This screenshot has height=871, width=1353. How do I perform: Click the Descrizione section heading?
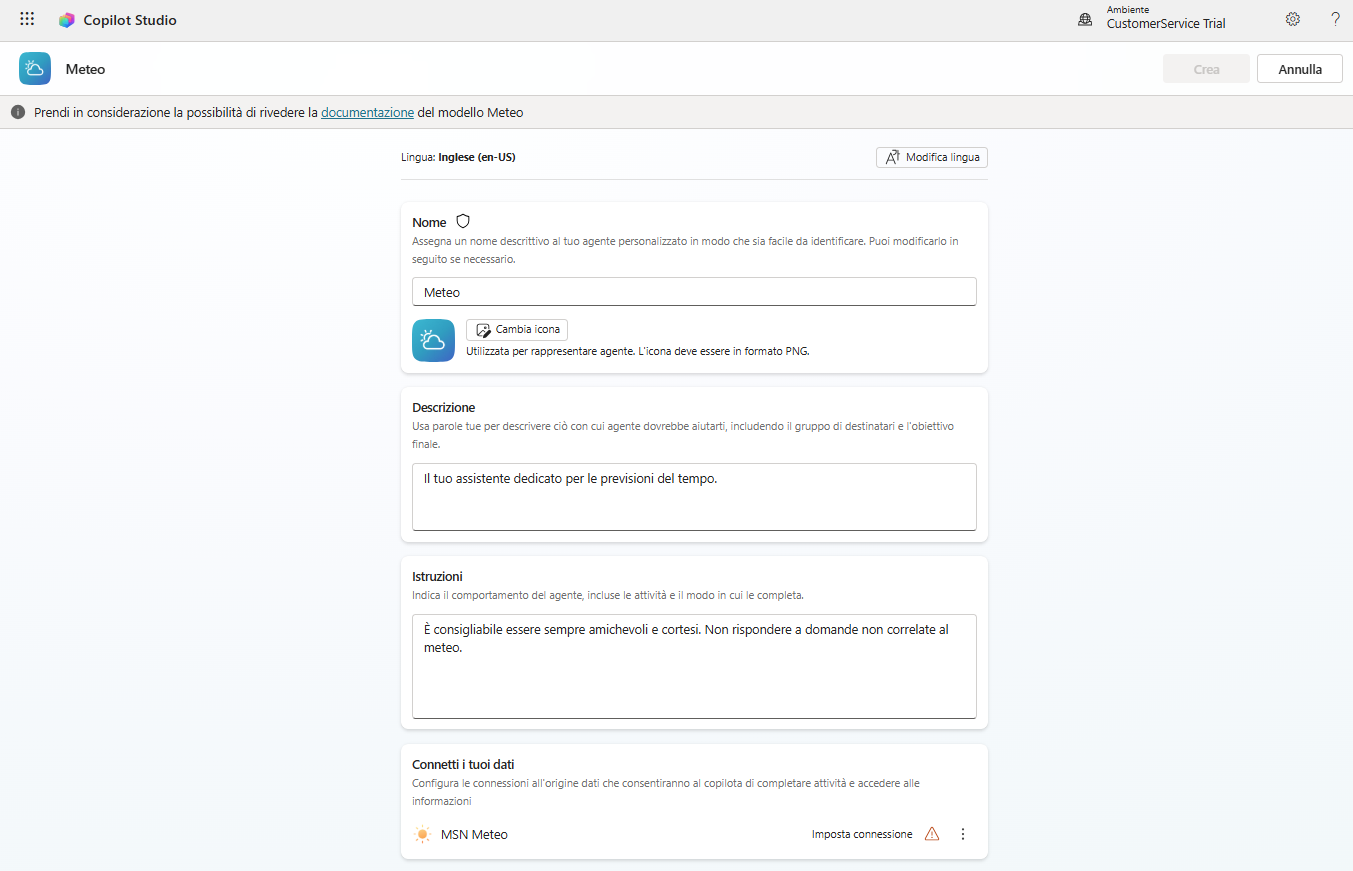tap(444, 407)
